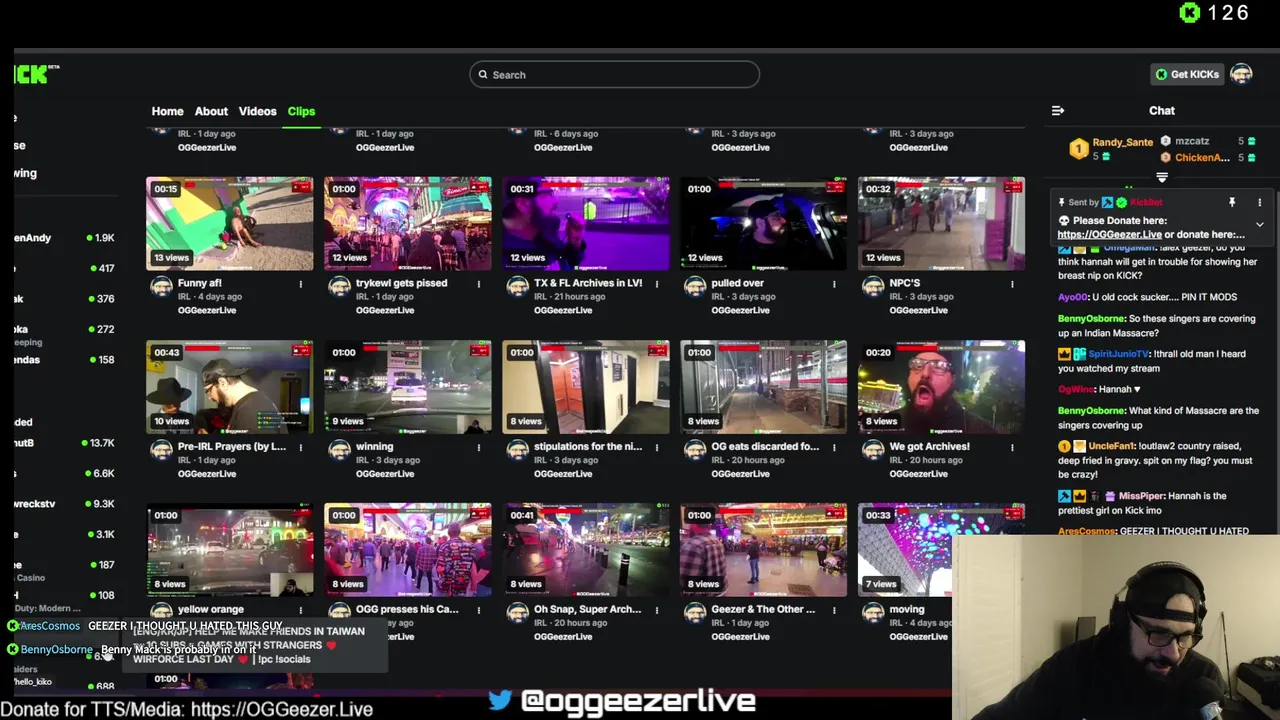Open the About tab
Viewport: 1280px width, 720px height.
click(211, 111)
